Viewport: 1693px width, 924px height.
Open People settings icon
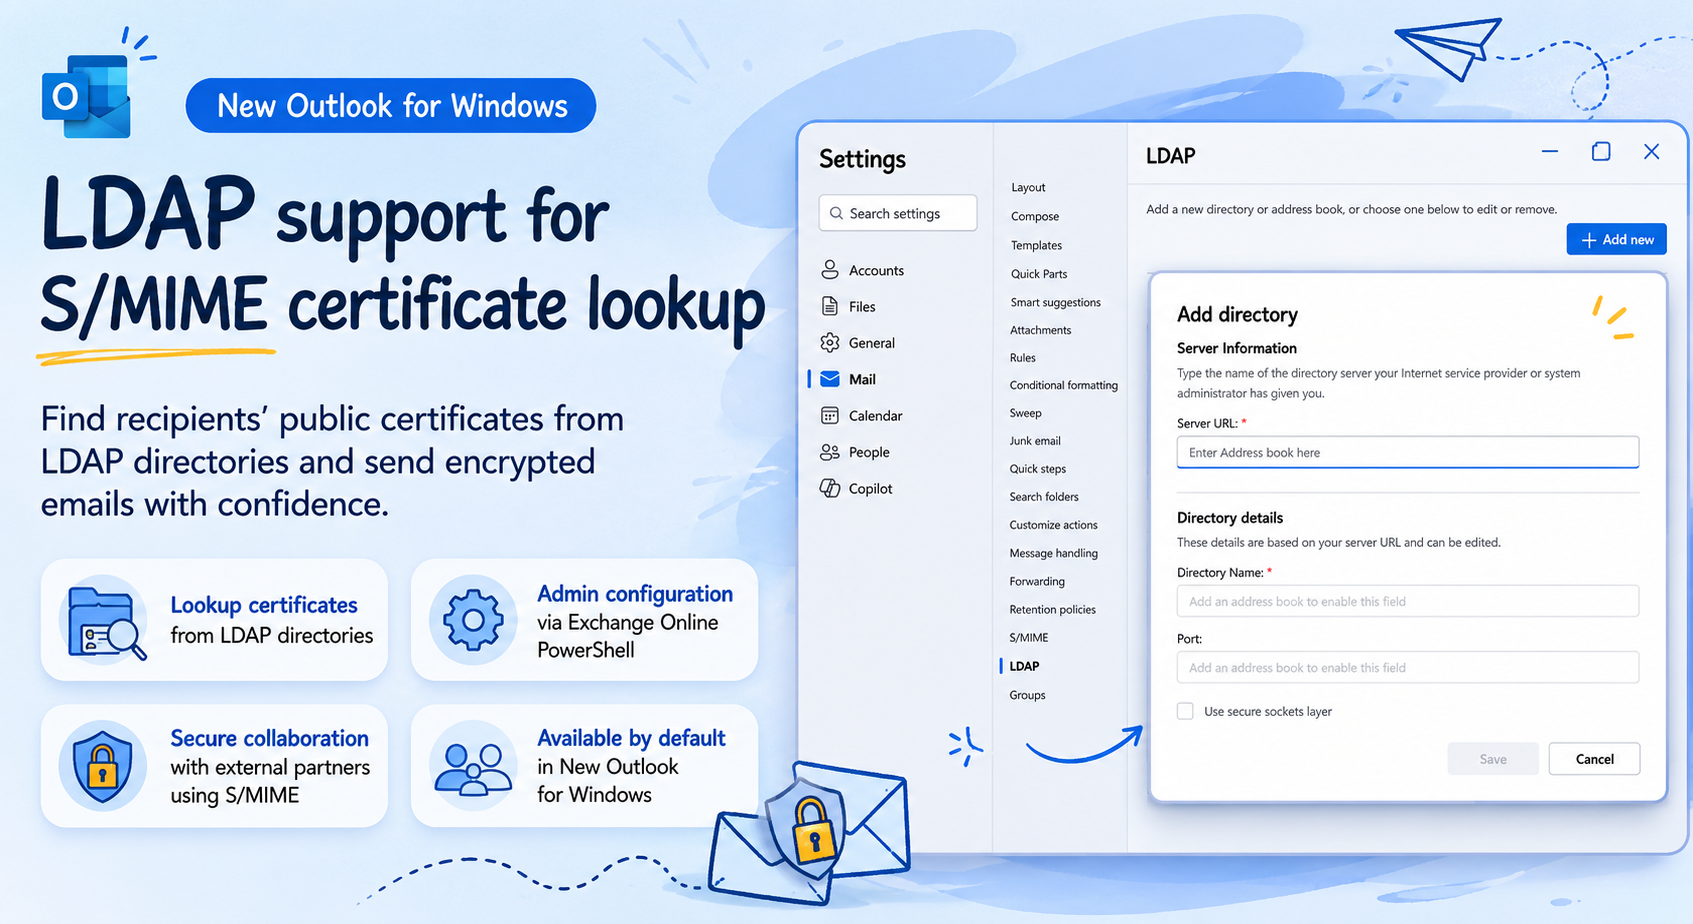coord(829,452)
